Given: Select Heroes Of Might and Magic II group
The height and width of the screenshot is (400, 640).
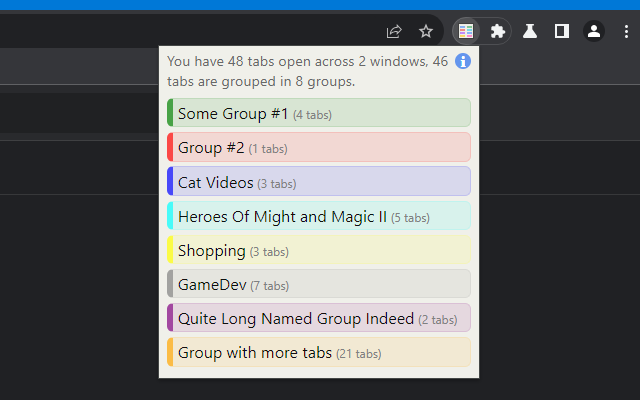Looking at the screenshot, I should (319, 216).
